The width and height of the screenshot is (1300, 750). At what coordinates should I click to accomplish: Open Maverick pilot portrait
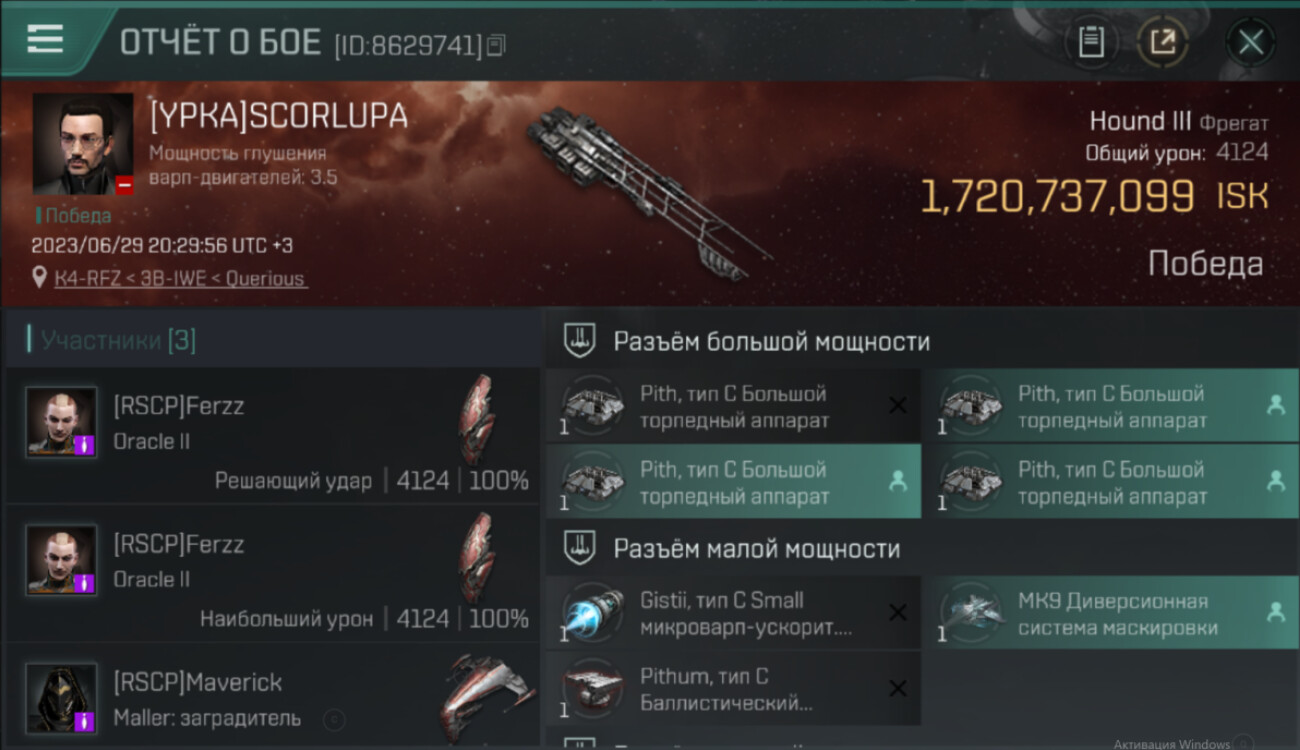[x=61, y=698]
